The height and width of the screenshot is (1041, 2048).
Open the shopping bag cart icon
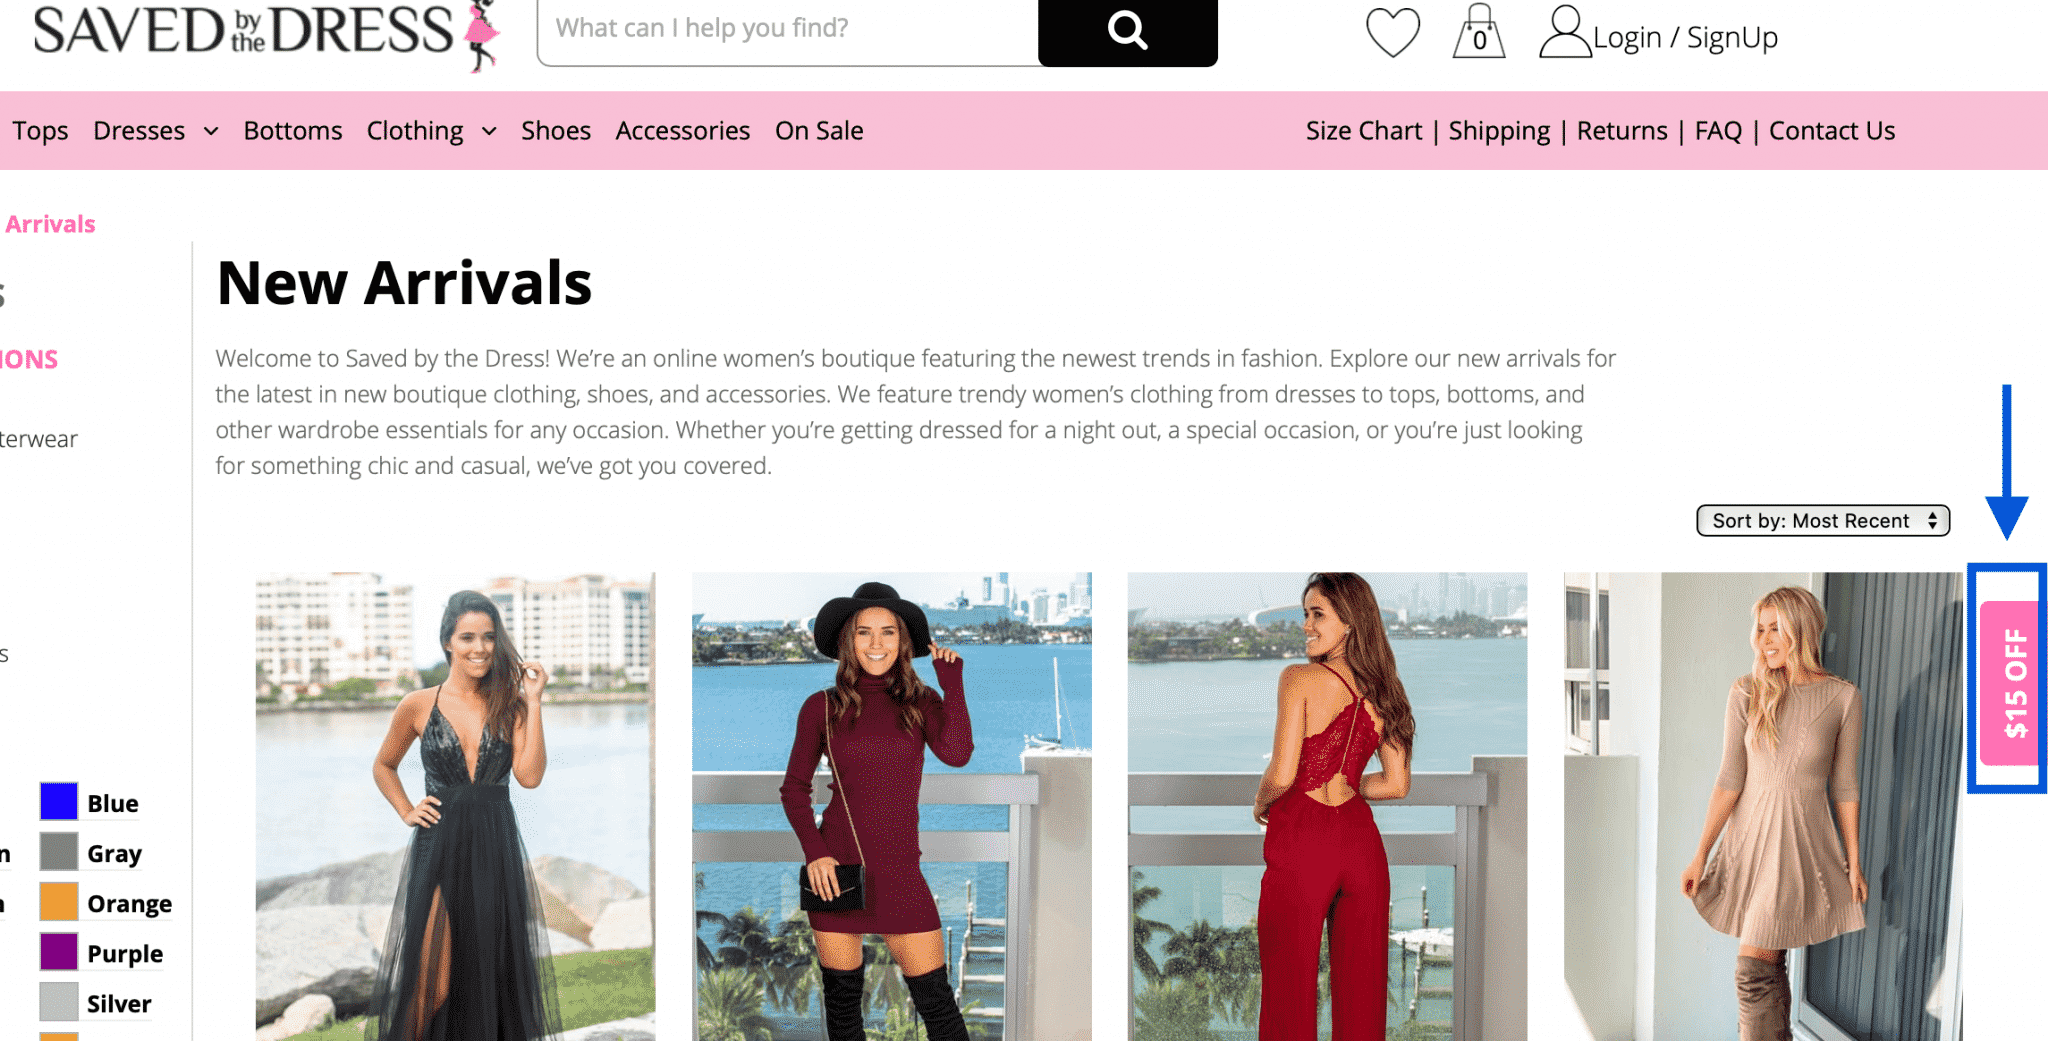coord(1479,32)
